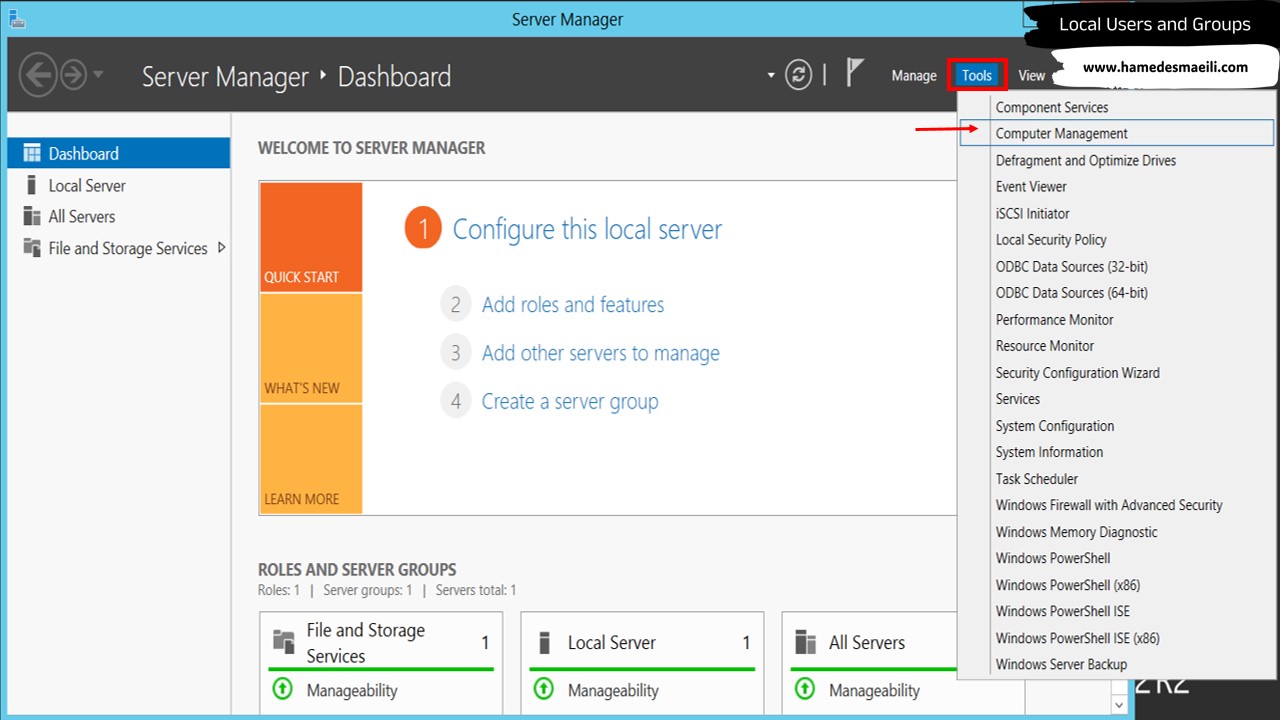
Task: Open Windows Server Backup
Action: [1117, 664]
